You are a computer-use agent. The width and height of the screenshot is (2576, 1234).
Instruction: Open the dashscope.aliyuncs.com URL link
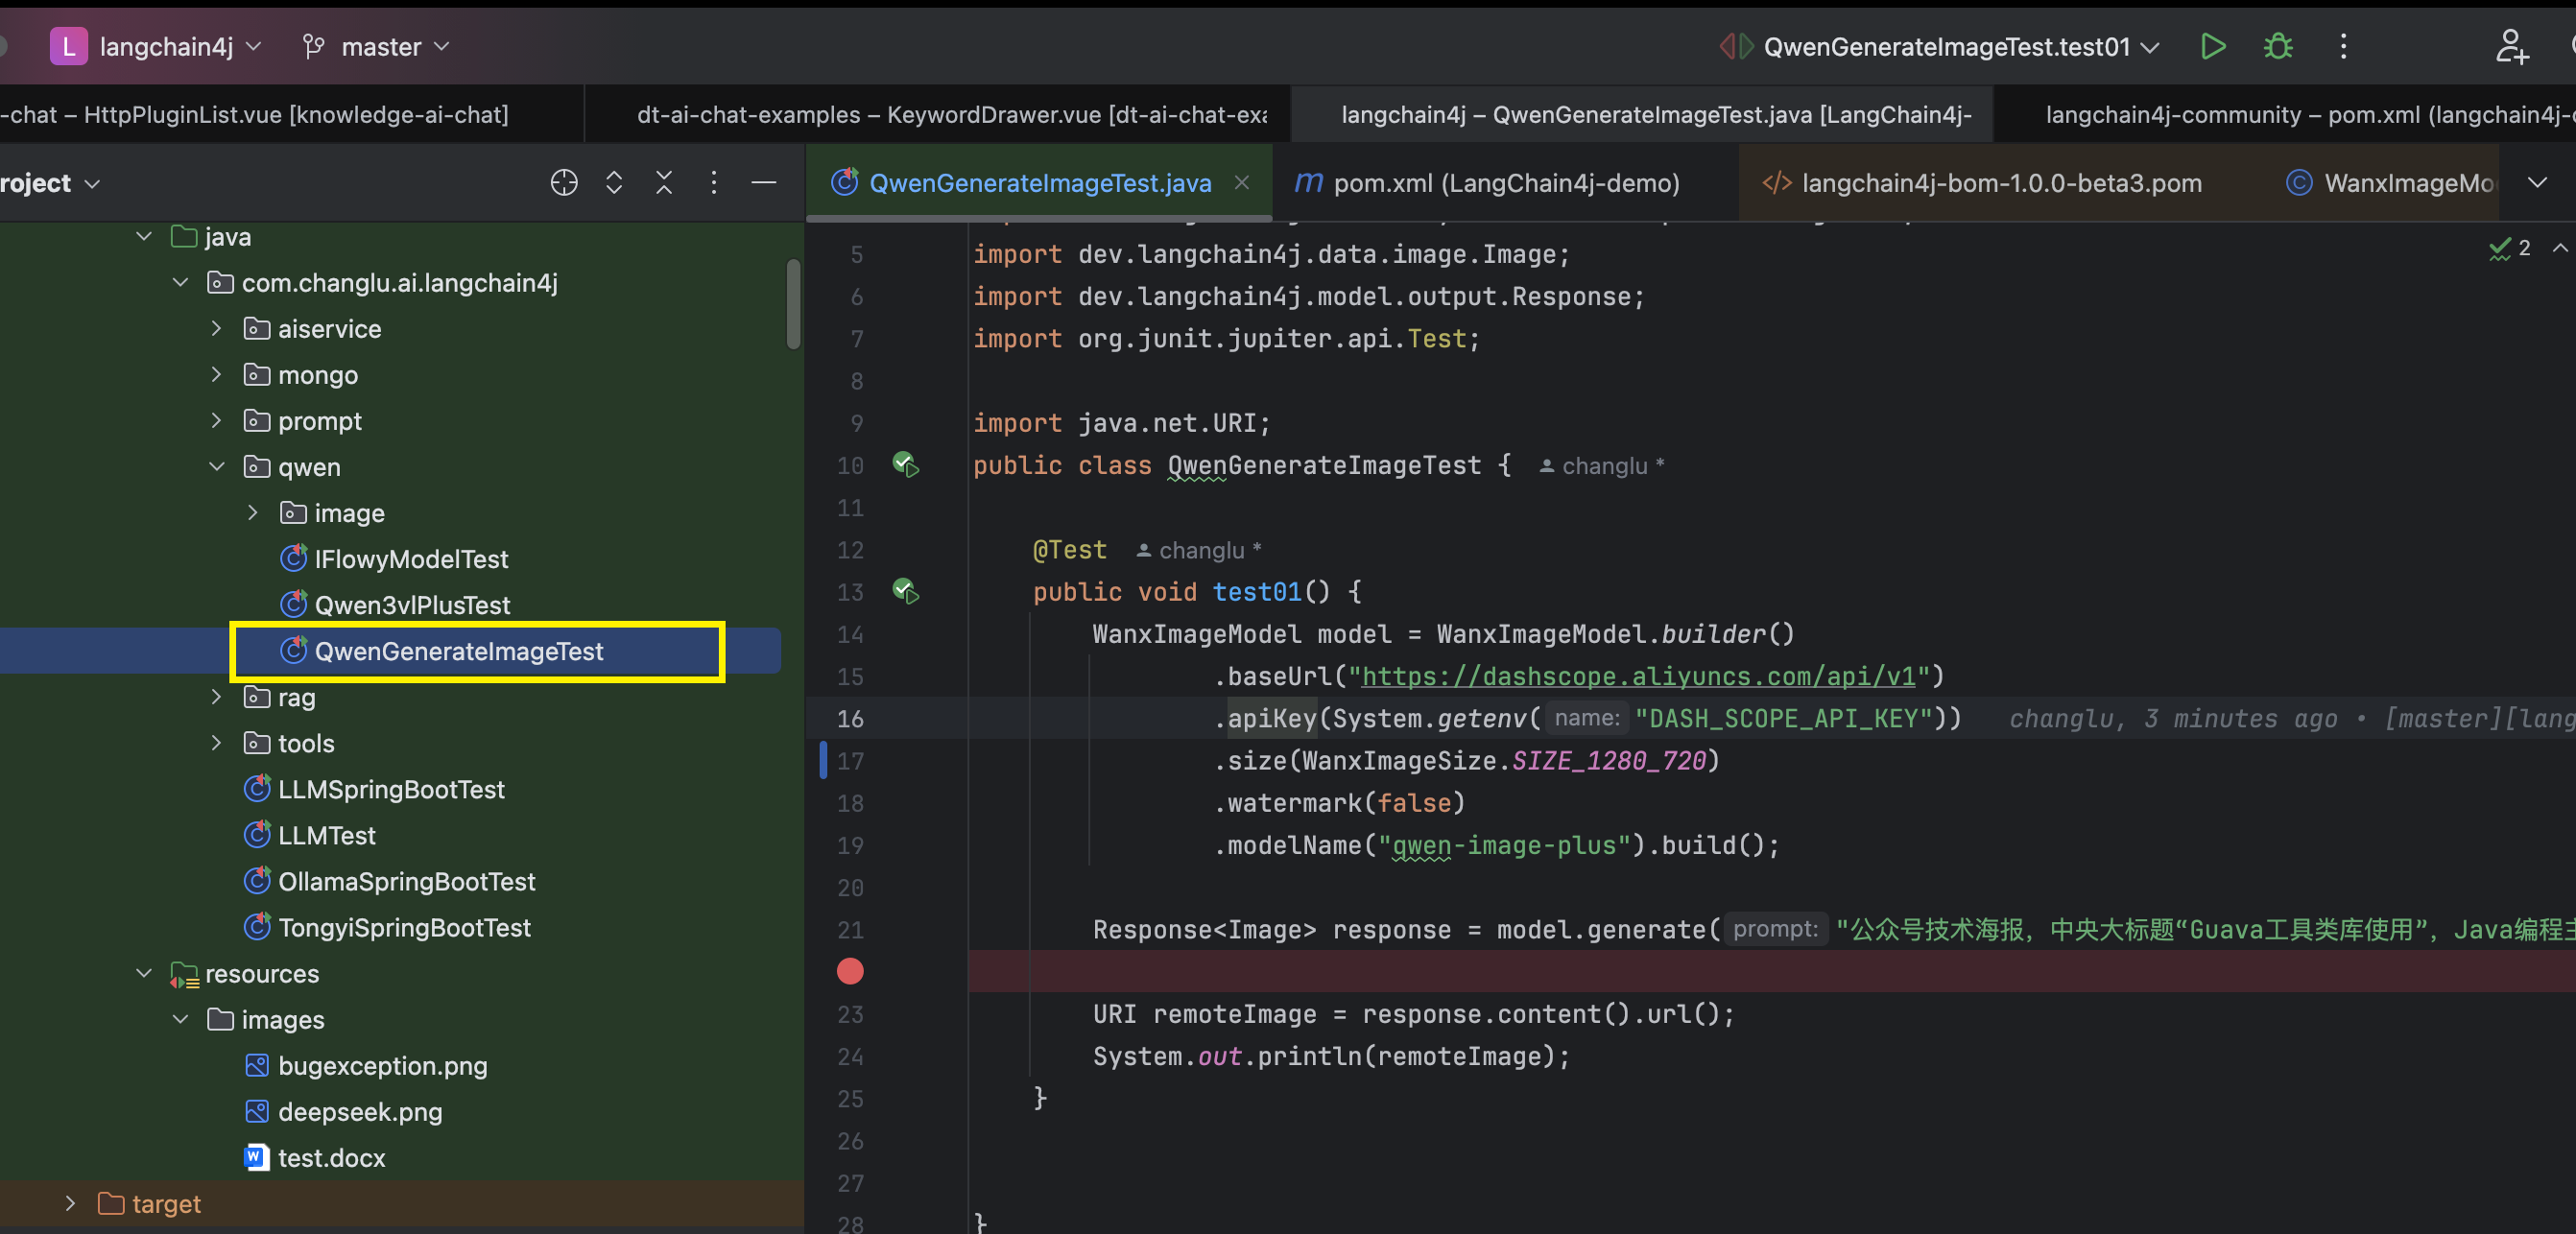pyautogui.click(x=1638, y=676)
